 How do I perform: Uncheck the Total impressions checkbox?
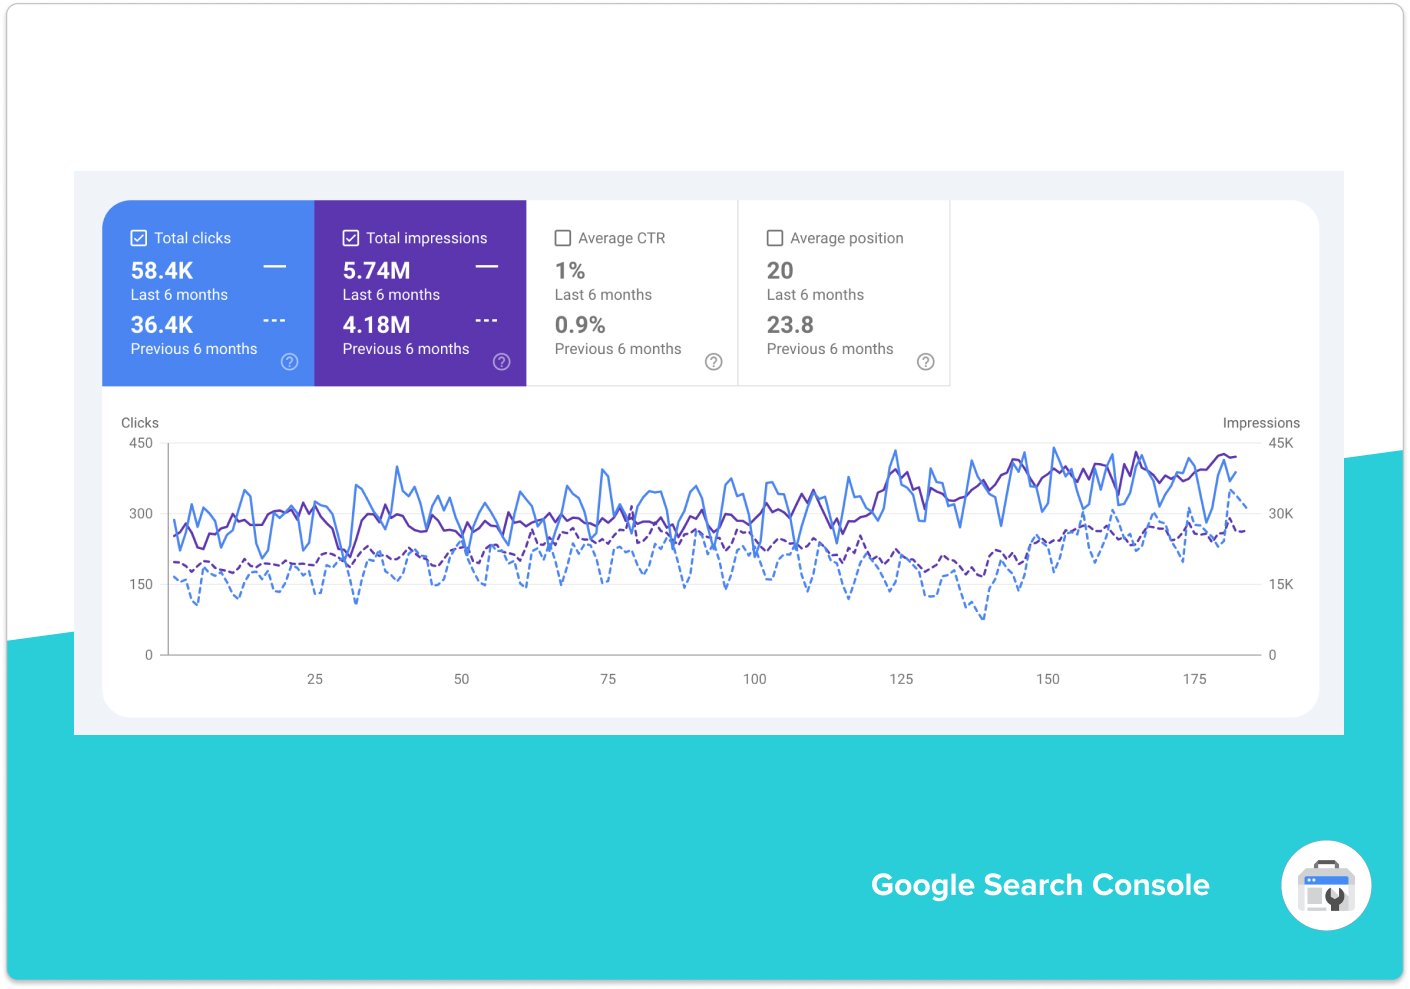point(351,237)
